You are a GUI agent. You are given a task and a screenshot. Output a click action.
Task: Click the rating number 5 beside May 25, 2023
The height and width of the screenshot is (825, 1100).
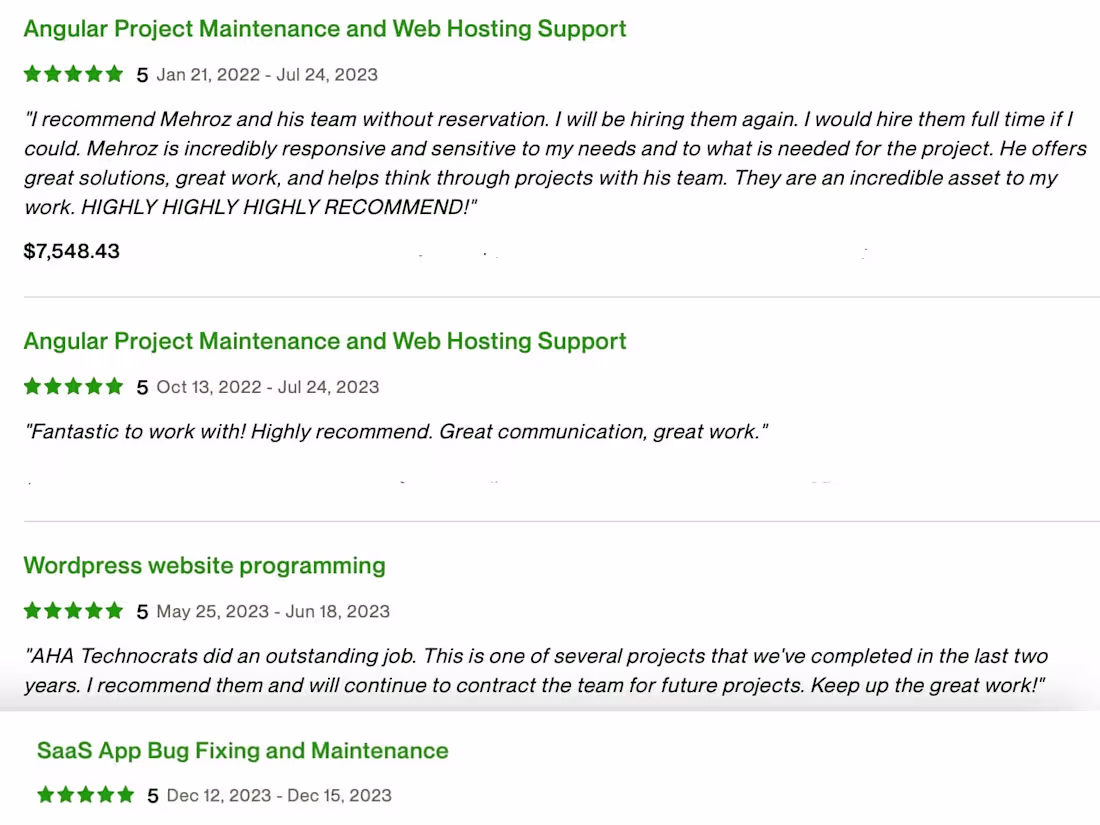click(x=142, y=612)
